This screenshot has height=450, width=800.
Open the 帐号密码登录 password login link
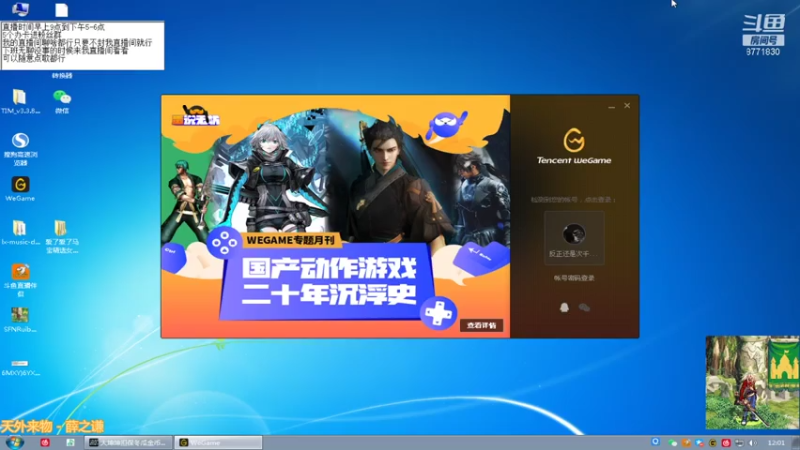[574, 278]
